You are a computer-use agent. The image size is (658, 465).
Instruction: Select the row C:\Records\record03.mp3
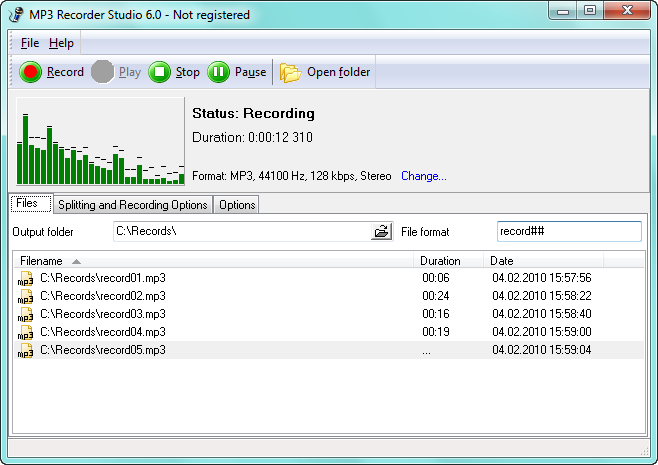pyautogui.click(x=329, y=314)
